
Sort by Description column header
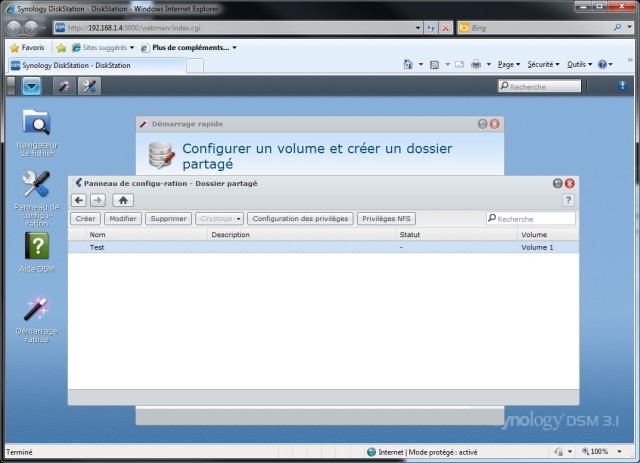(302, 235)
